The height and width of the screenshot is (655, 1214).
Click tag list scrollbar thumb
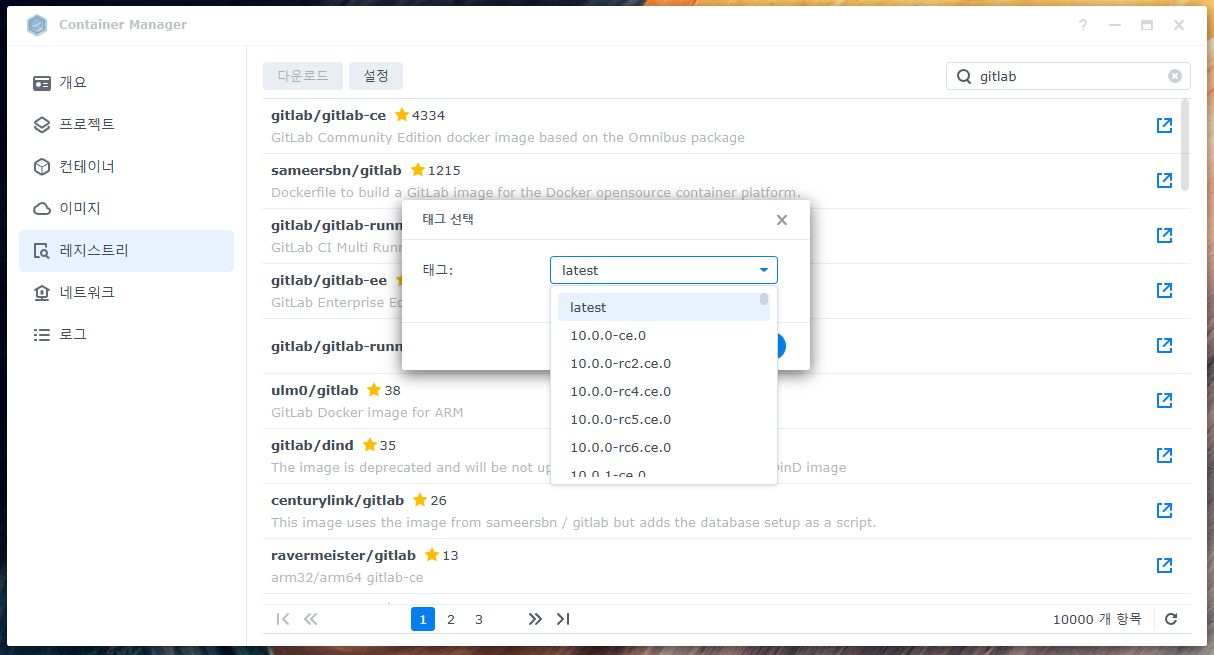click(764, 298)
